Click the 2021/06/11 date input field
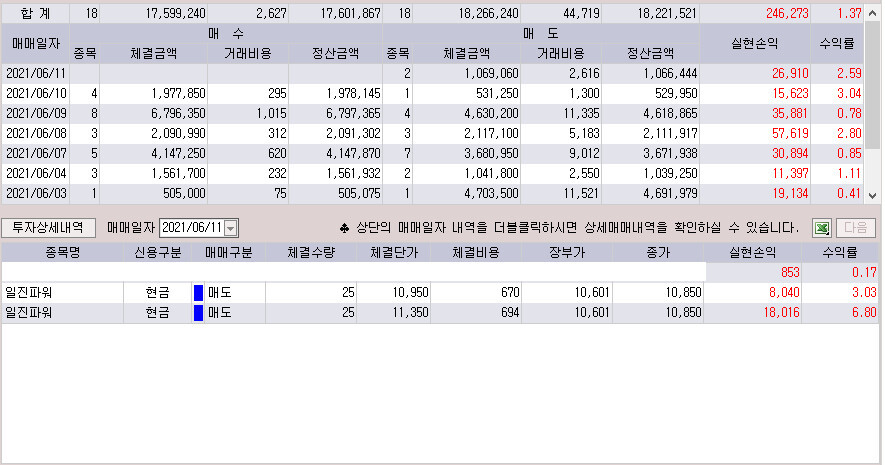This screenshot has height=465, width=885. tap(192, 228)
